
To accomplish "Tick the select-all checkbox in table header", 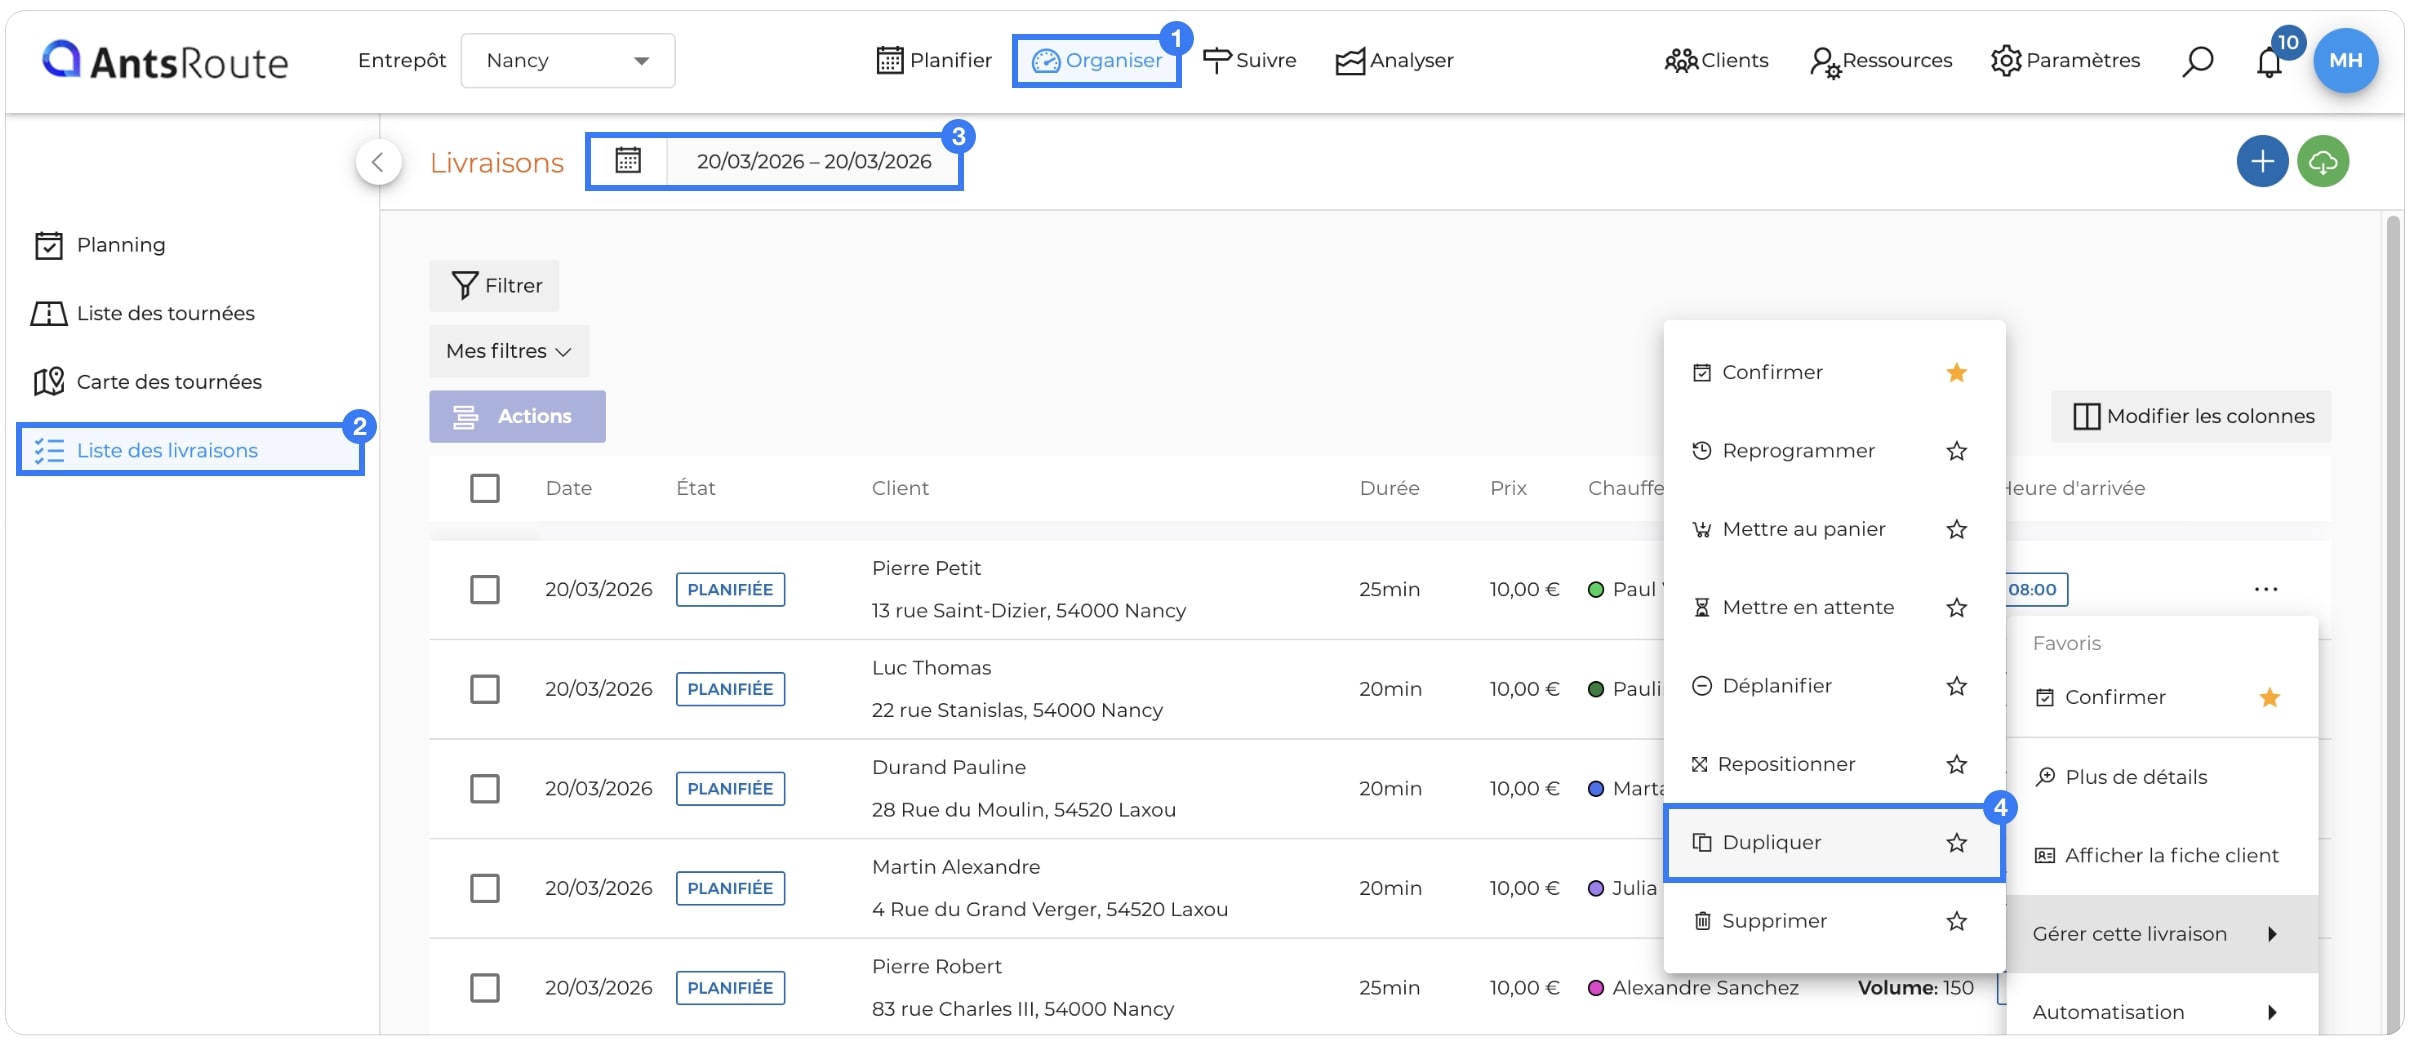I will [x=485, y=488].
